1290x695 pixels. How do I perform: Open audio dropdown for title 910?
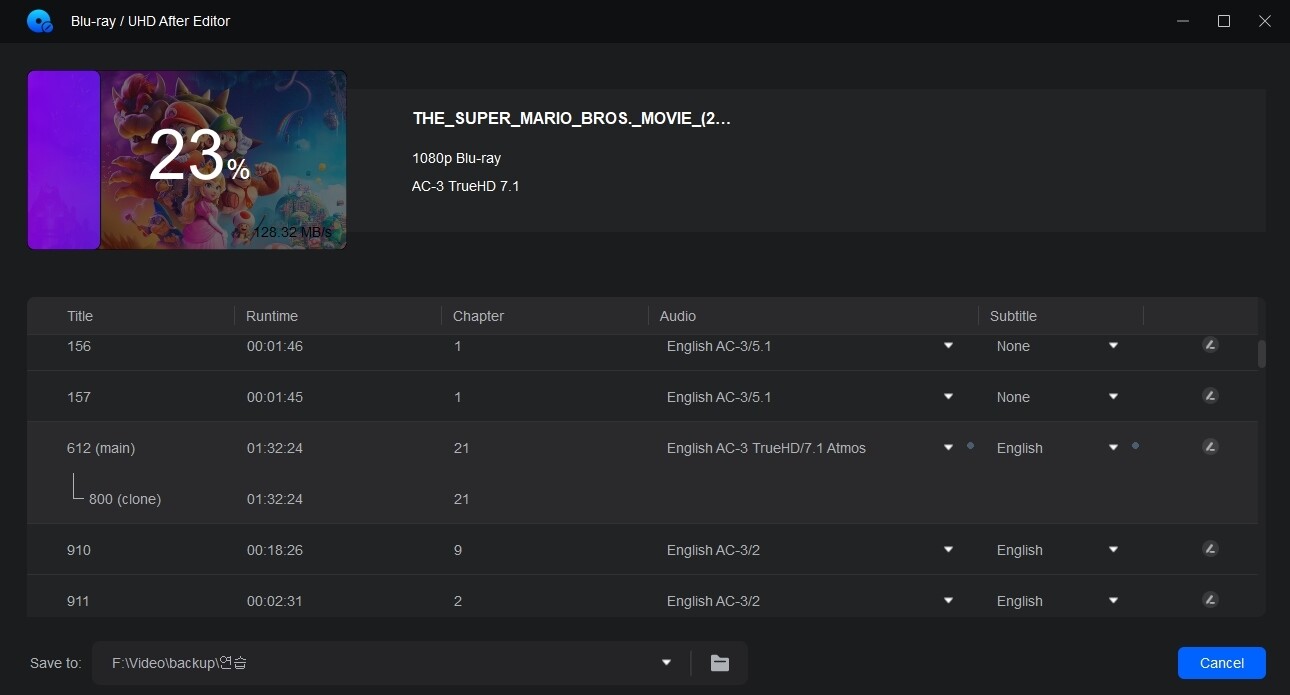tap(948, 550)
